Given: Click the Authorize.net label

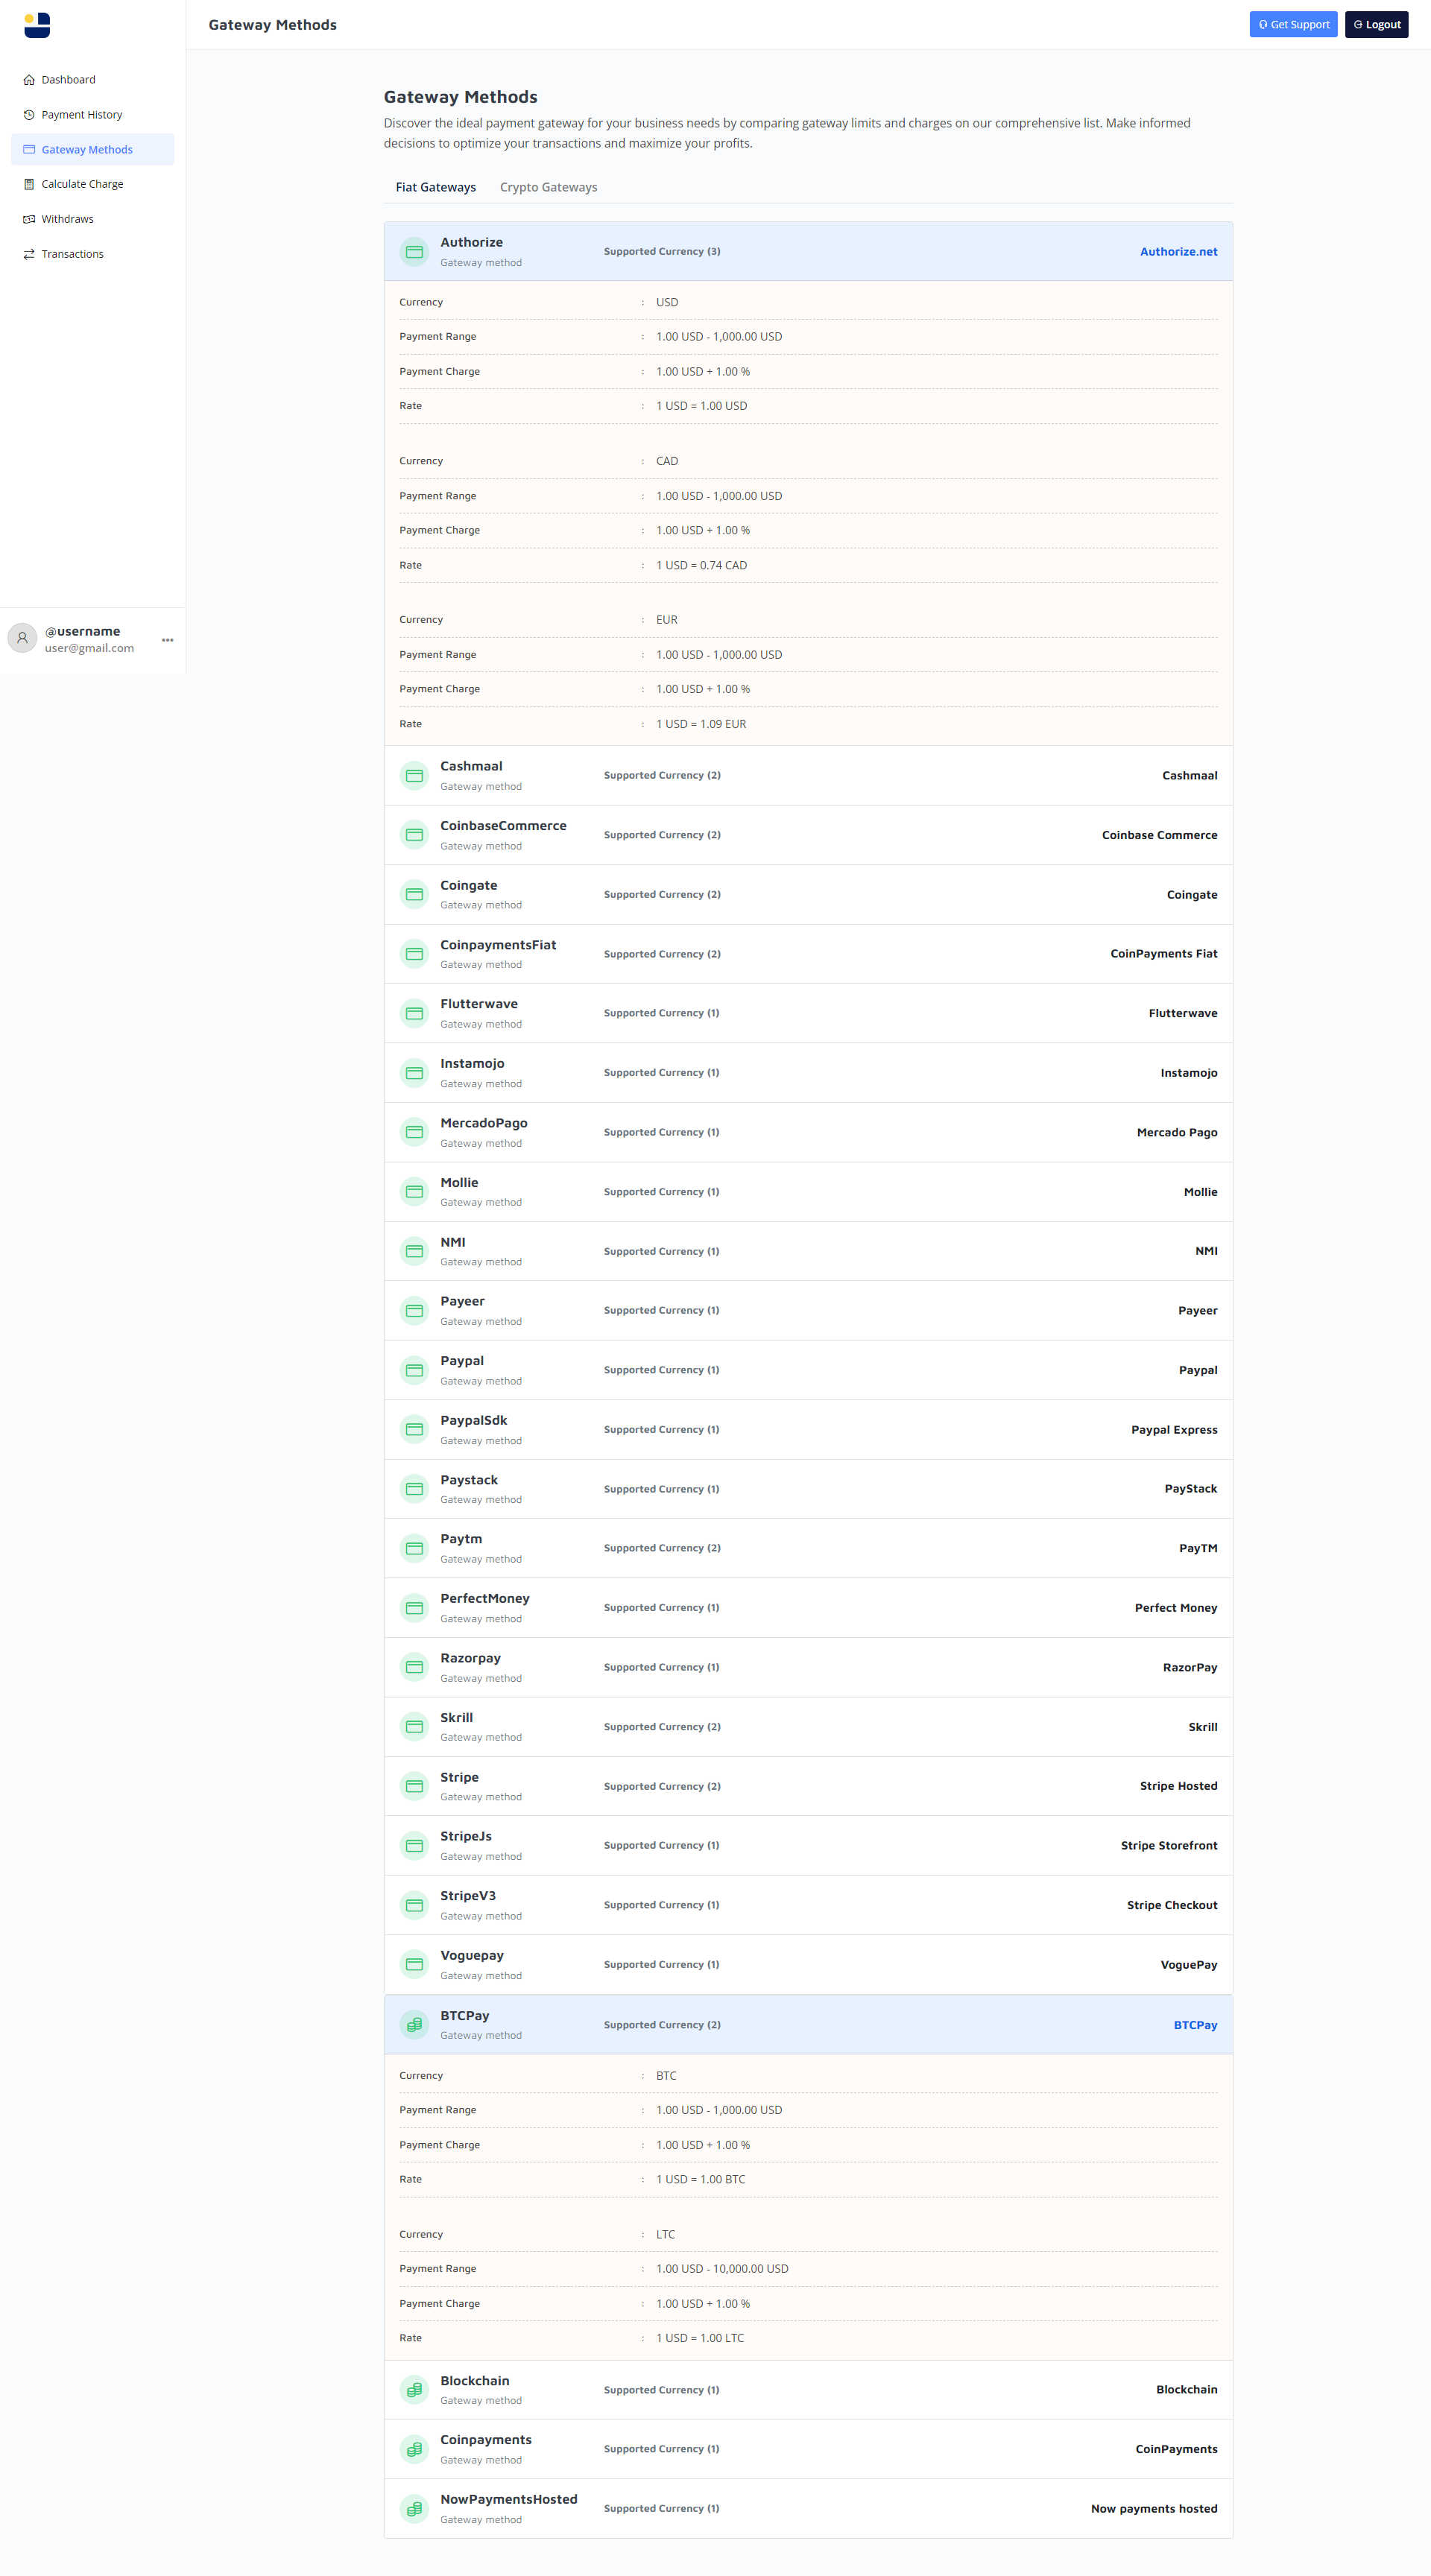Looking at the screenshot, I should click(x=1178, y=252).
